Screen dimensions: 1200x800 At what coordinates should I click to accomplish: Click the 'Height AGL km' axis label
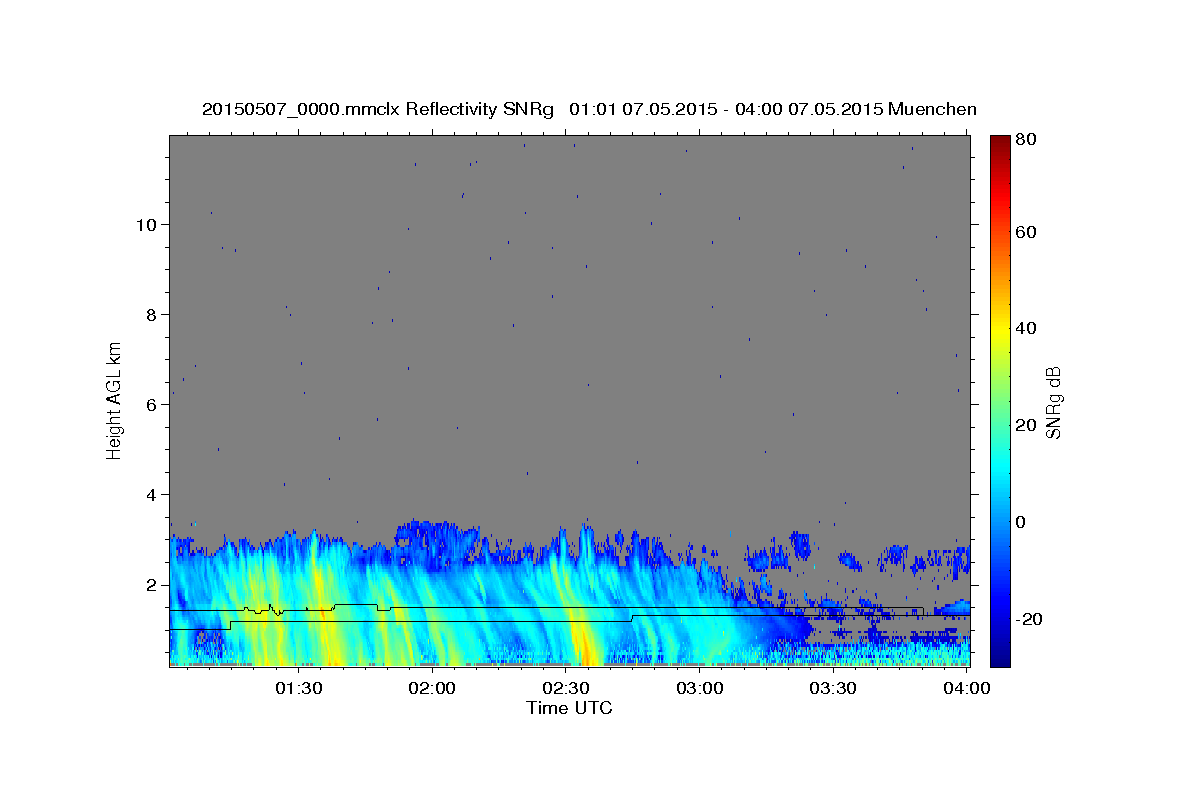click(x=115, y=399)
